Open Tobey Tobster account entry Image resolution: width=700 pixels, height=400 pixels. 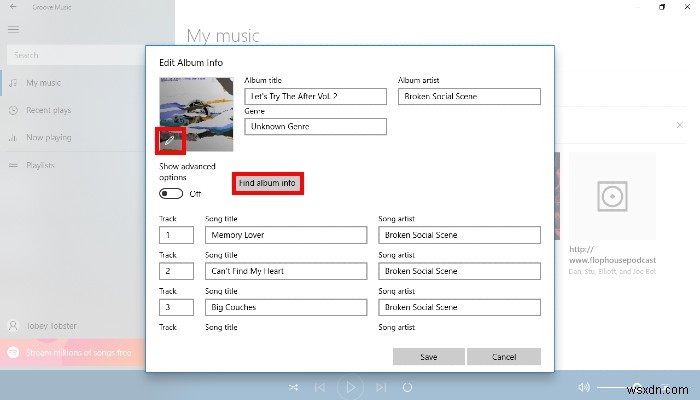pyautogui.click(x=74, y=326)
